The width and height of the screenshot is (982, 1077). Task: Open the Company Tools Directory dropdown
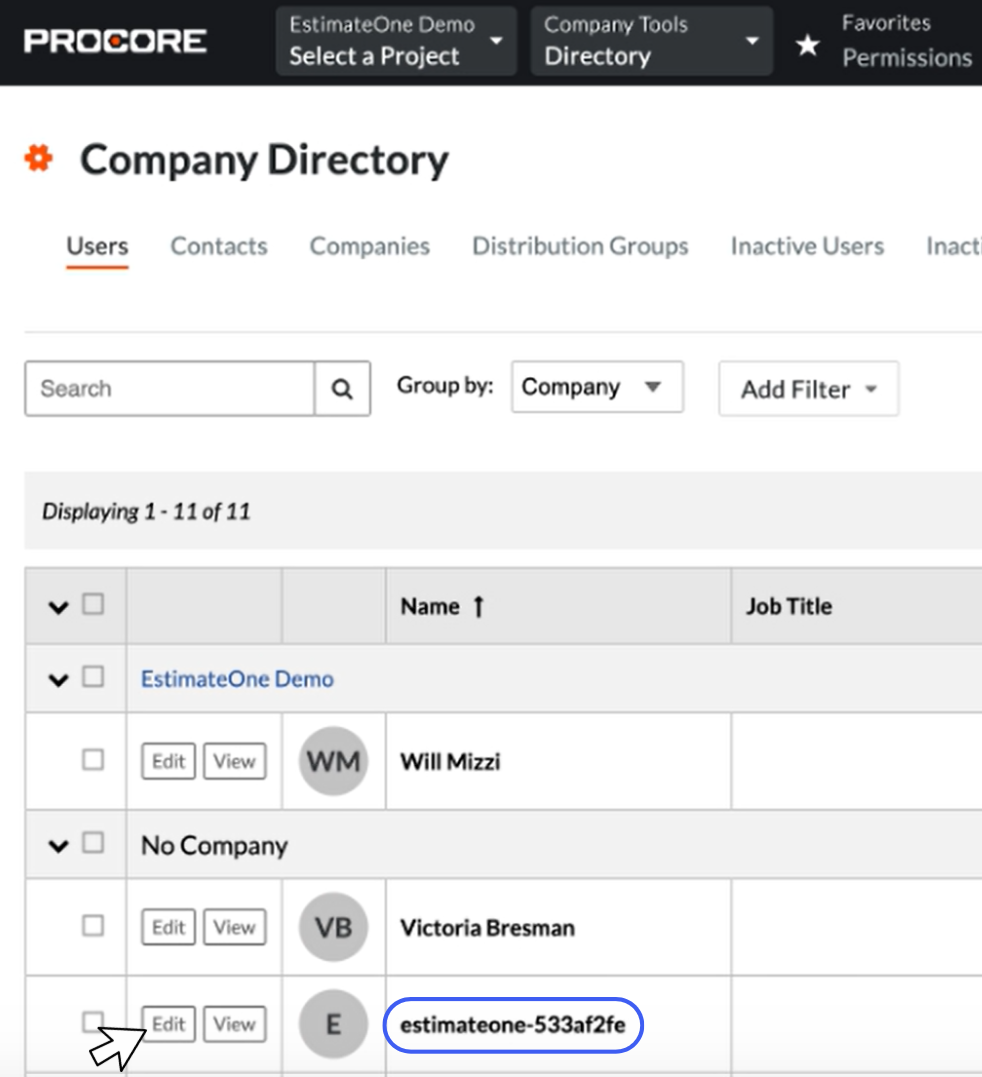coord(652,41)
